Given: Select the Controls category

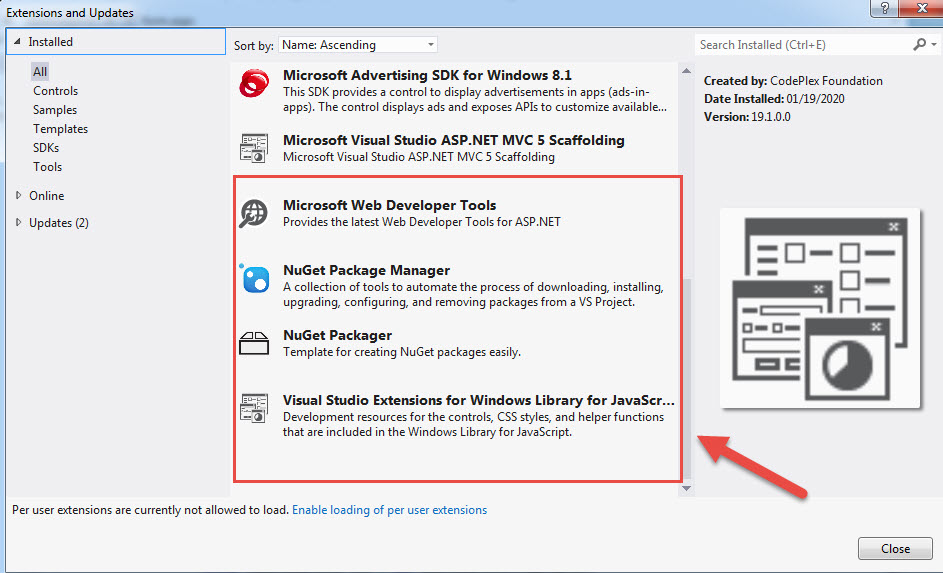Looking at the screenshot, I should 55,91.
